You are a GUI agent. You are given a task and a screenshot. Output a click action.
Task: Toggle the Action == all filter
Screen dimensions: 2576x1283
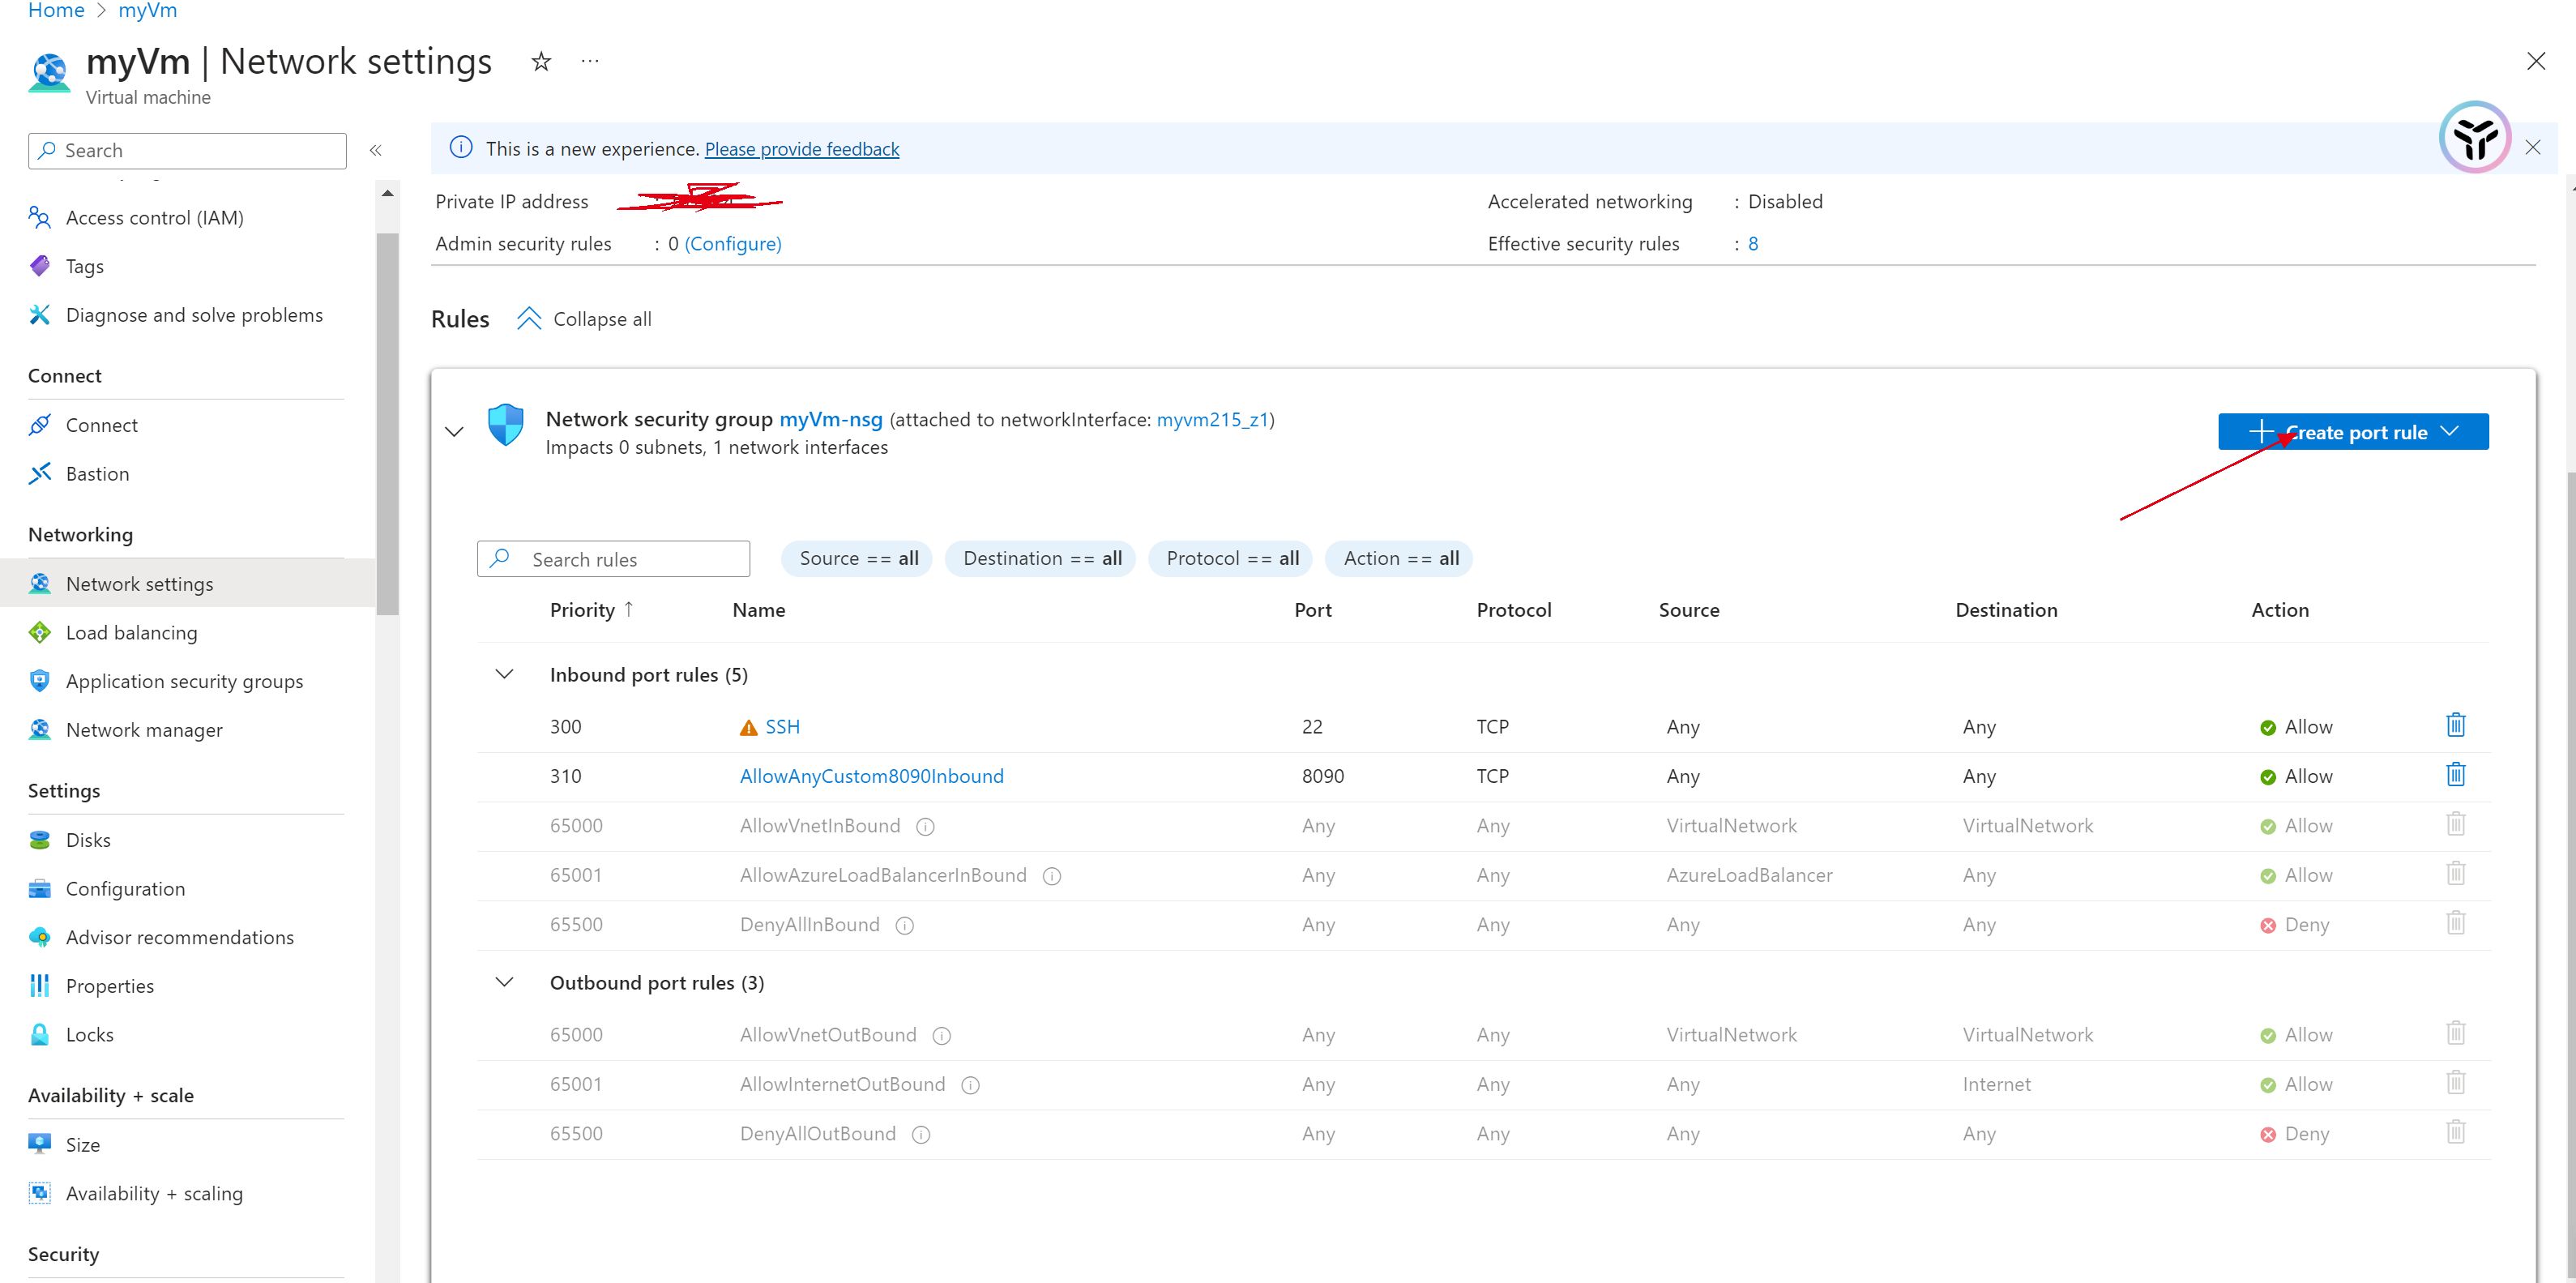point(1400,558)
